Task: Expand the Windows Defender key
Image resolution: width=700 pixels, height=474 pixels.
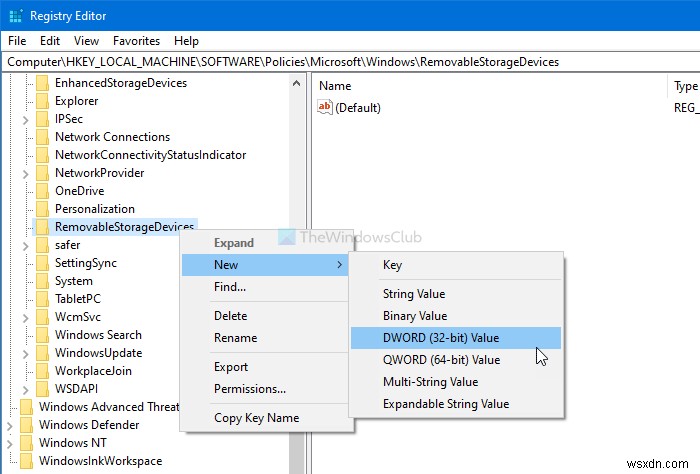Action: (10, 426)
